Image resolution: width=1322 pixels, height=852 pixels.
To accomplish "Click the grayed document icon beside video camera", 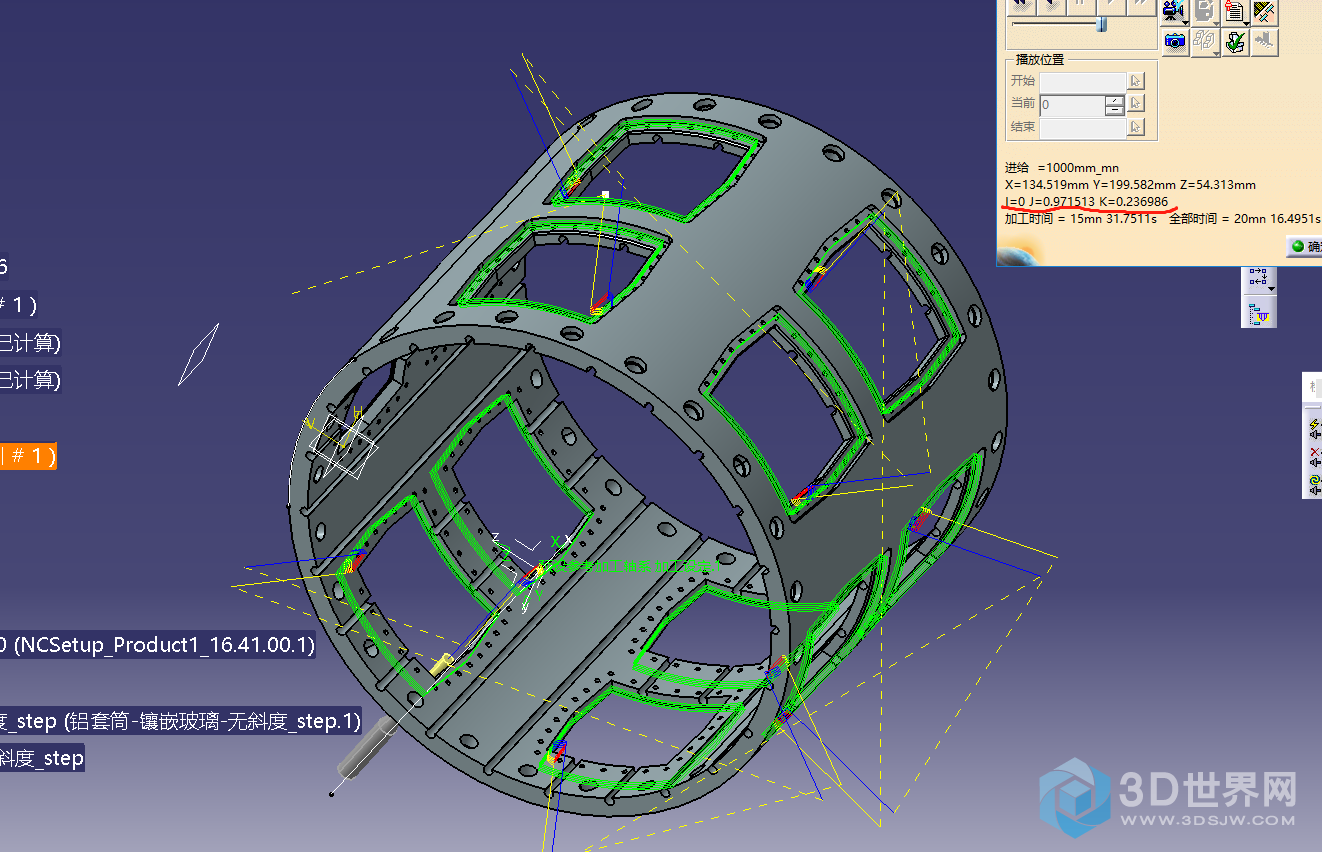I will point(1205,11).
